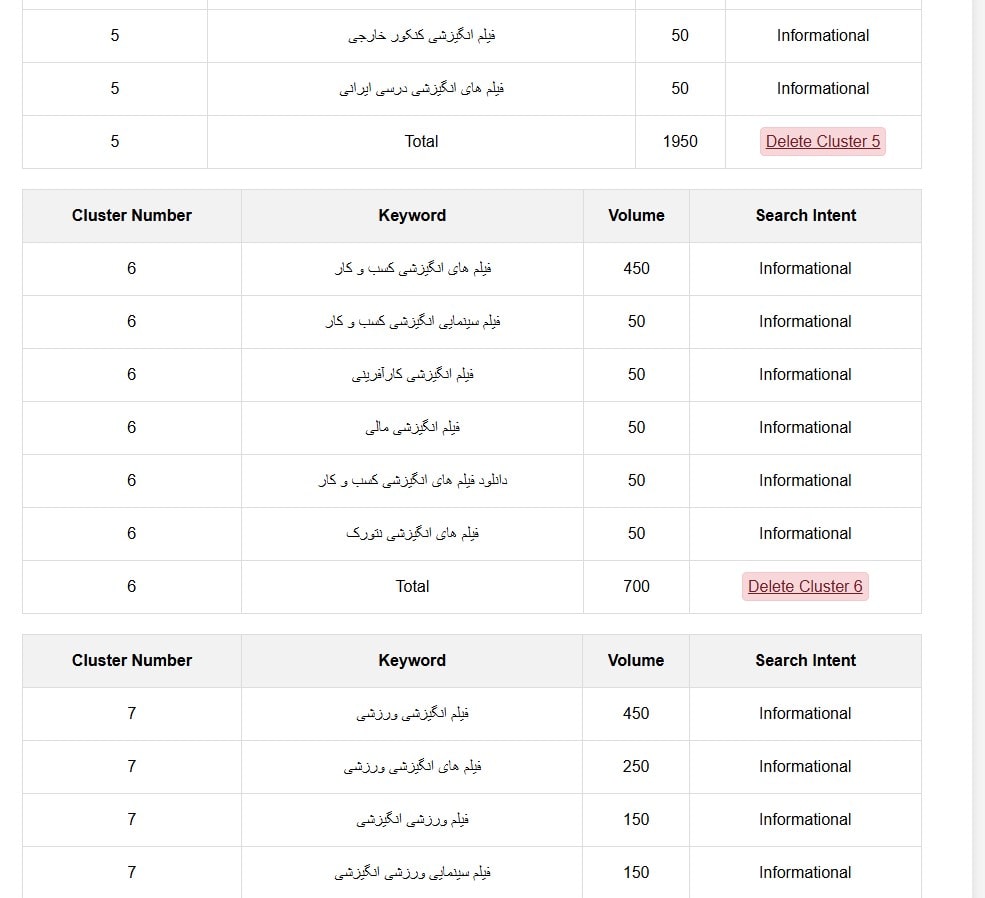The height and width of the screenshot is (898, 985).
Task: Click Cluster Number header in cluster 7 table
Action: tap(132, 660)
